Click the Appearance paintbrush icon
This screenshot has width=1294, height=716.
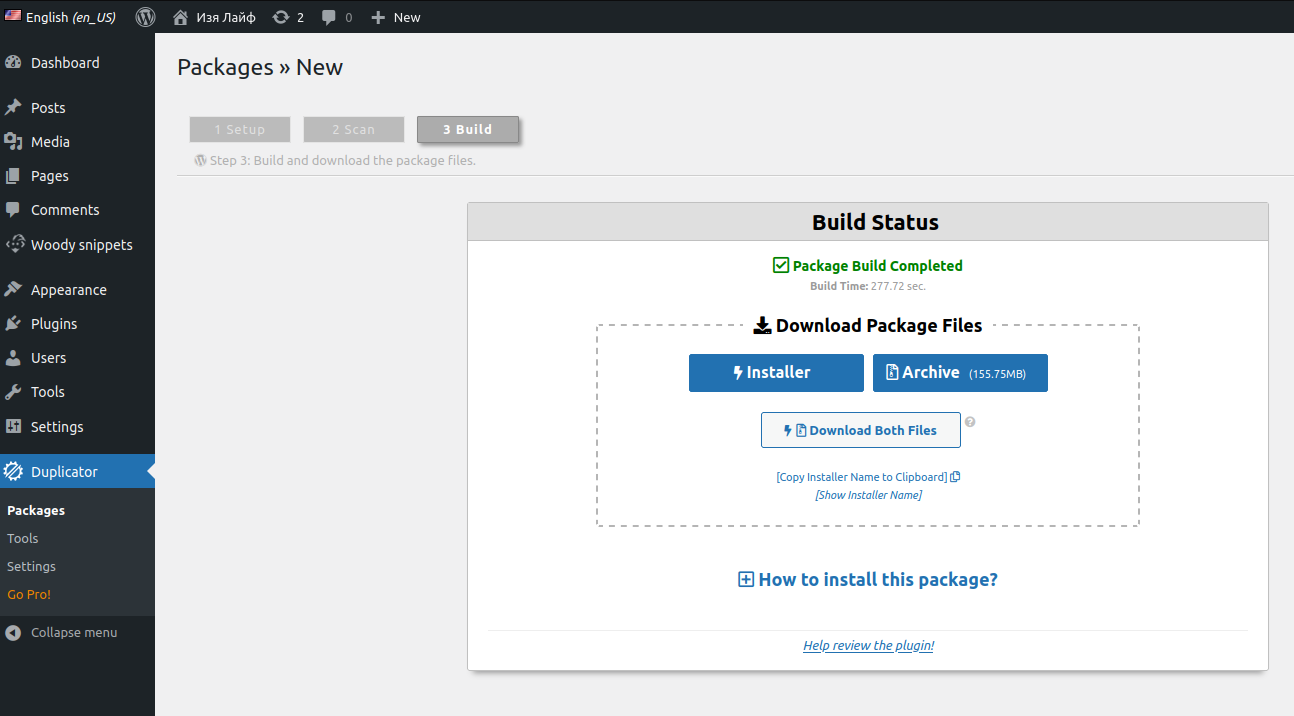click(13, 290)
